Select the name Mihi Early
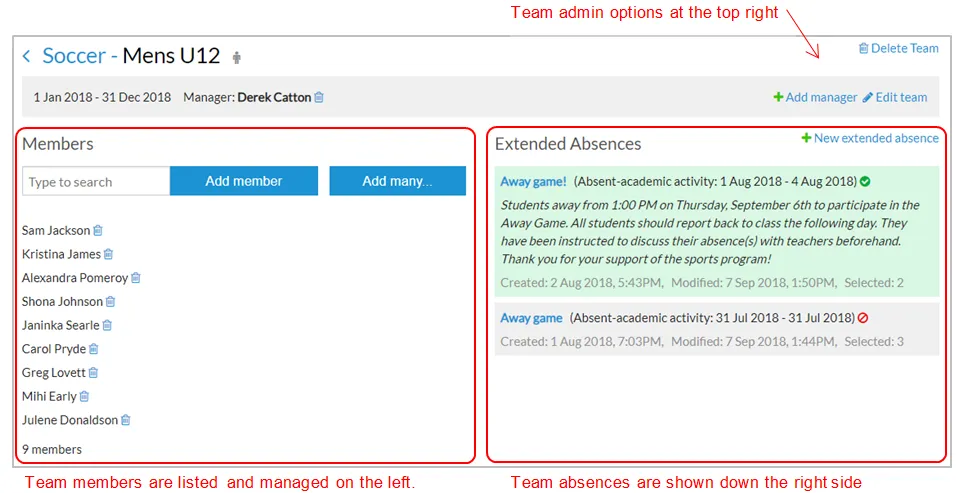Viewport: 956px width, 493px height. coord(49,396)
